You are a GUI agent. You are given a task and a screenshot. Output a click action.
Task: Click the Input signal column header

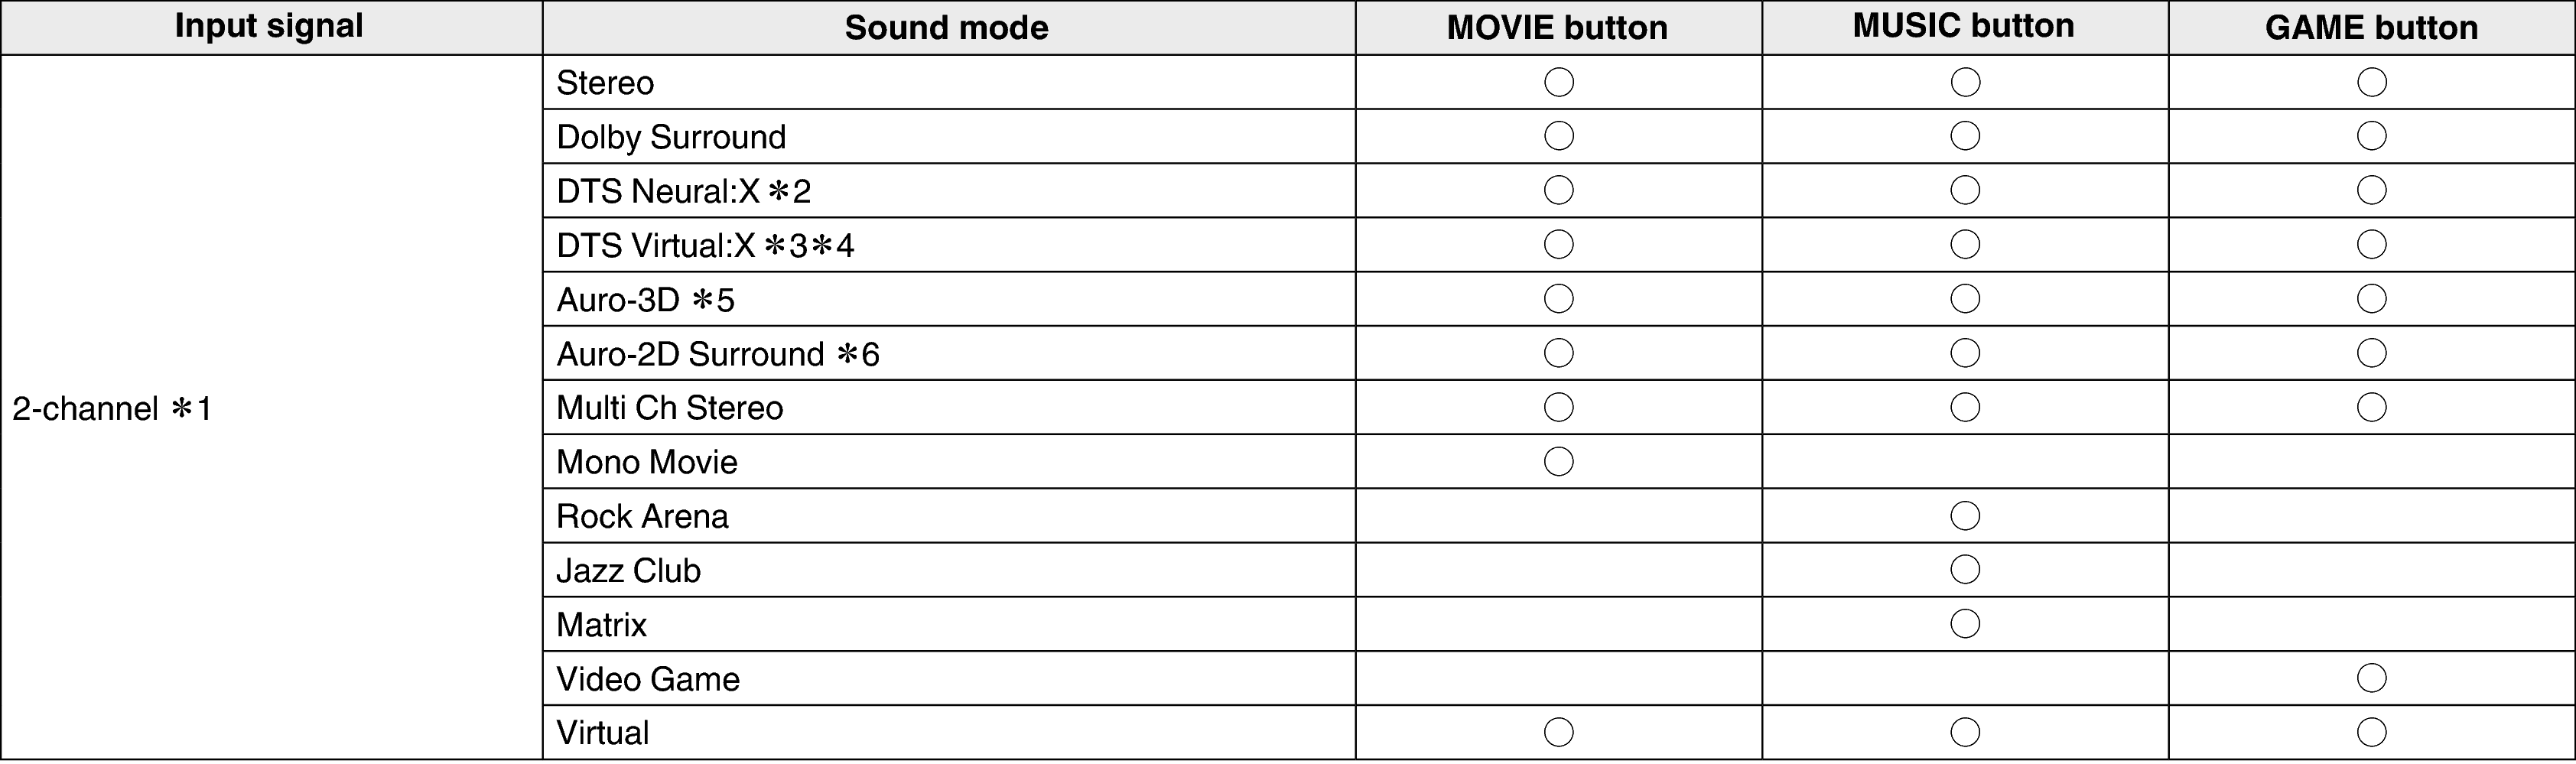[x=269, y=26]
